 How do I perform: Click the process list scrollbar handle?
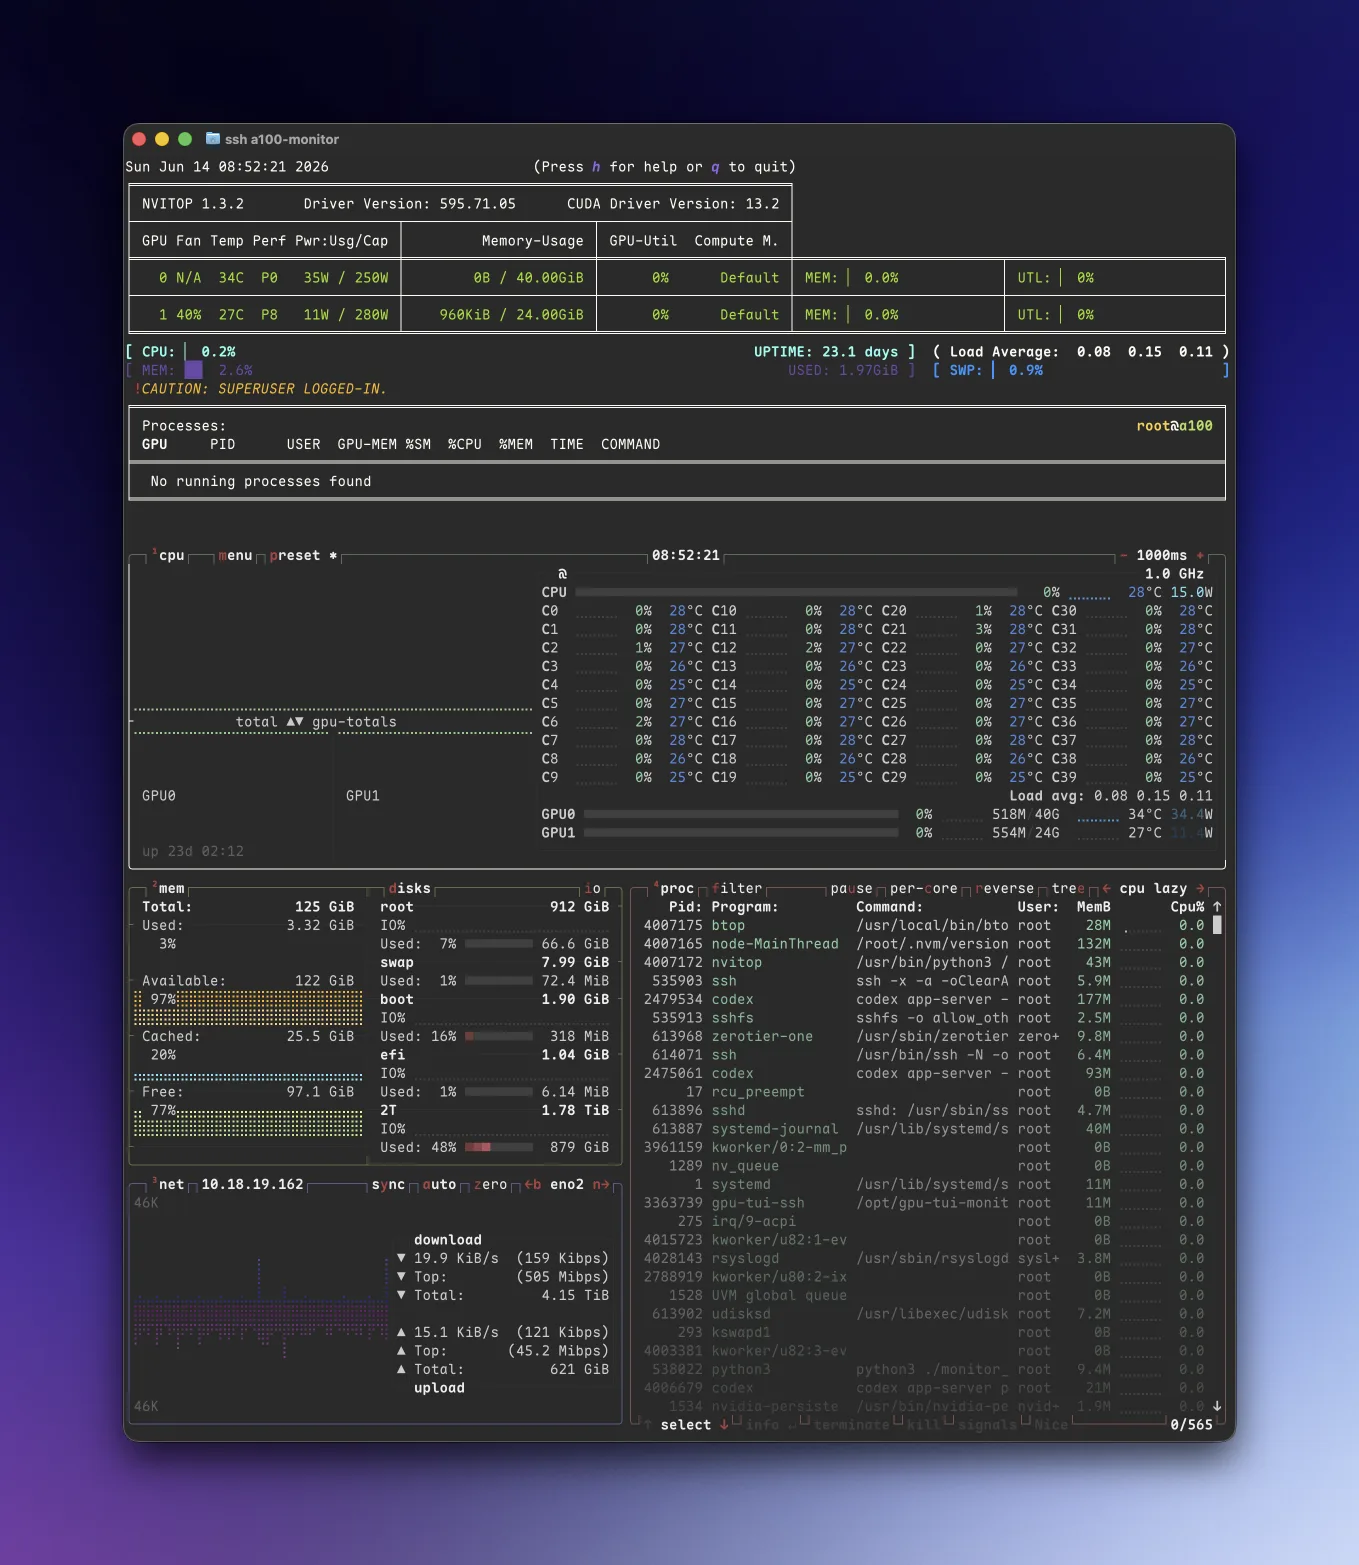coord(1217,925)
